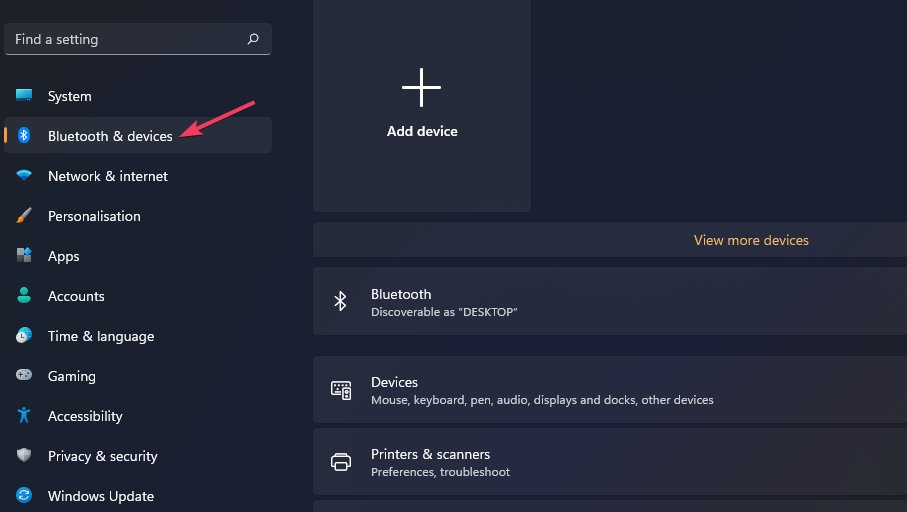
Task: Click the Accessibility figure icon
Action: [24, 415]
